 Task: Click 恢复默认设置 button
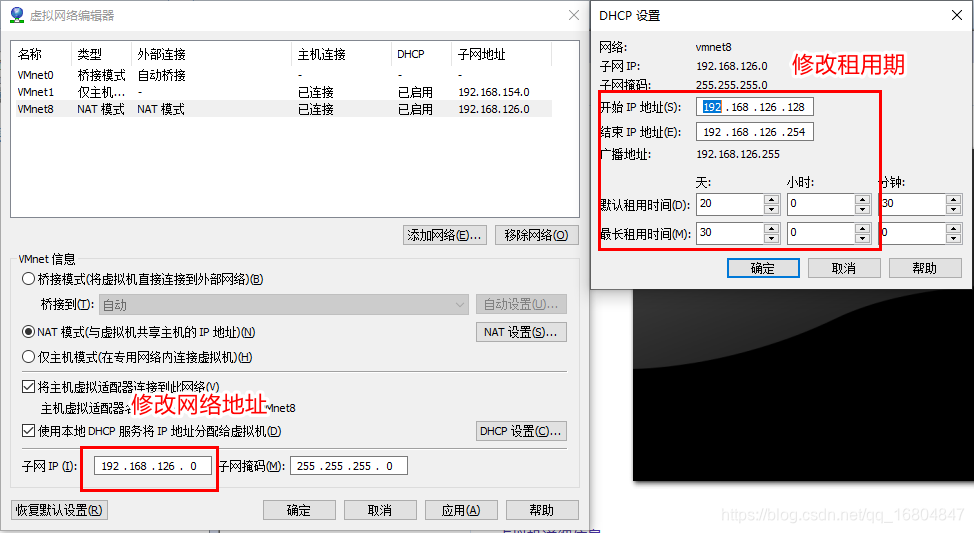pyautogui.click(x=59, y=510)
